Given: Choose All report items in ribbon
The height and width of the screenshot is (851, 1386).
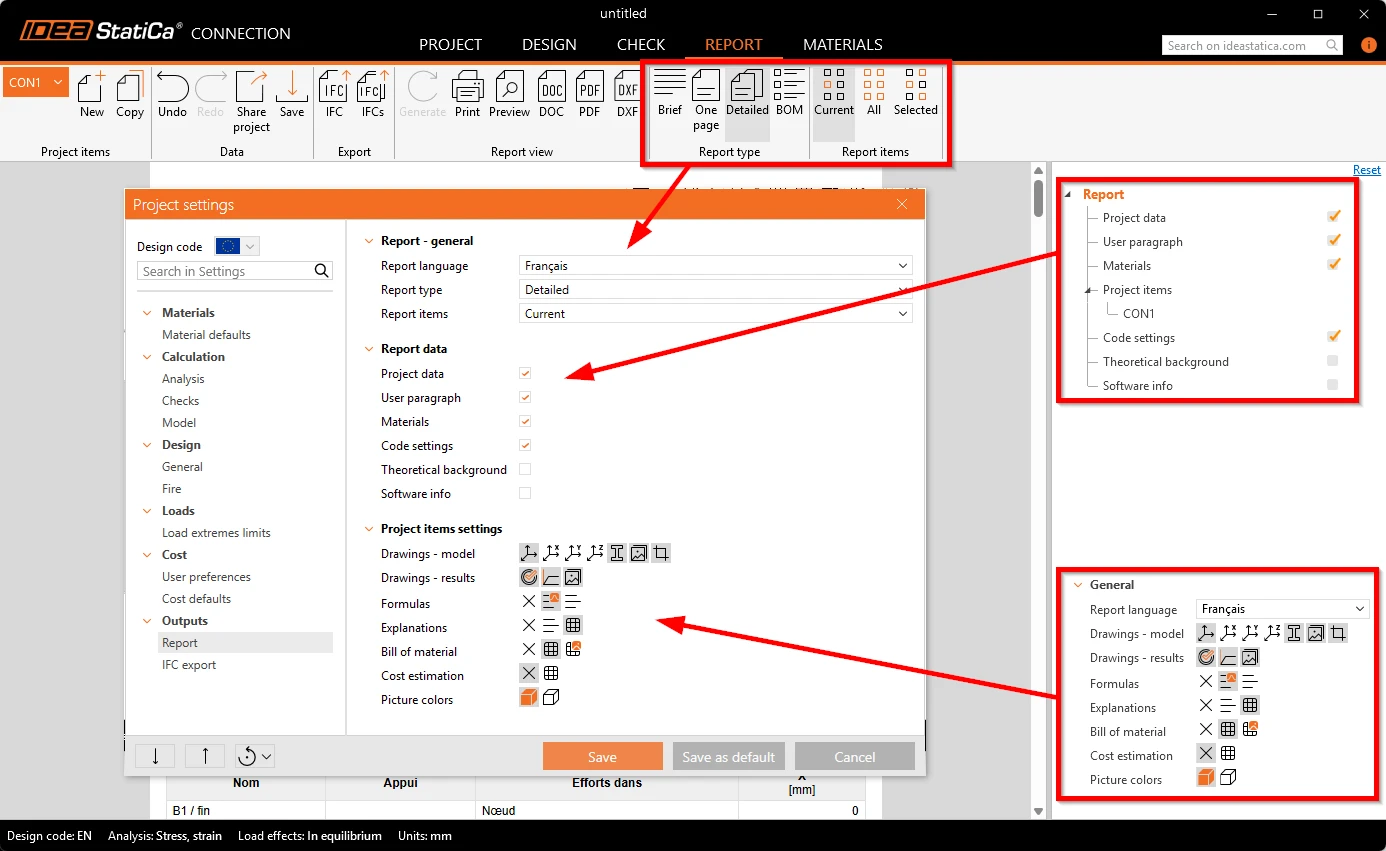Looking at the screenshot, I should (874, 94).
